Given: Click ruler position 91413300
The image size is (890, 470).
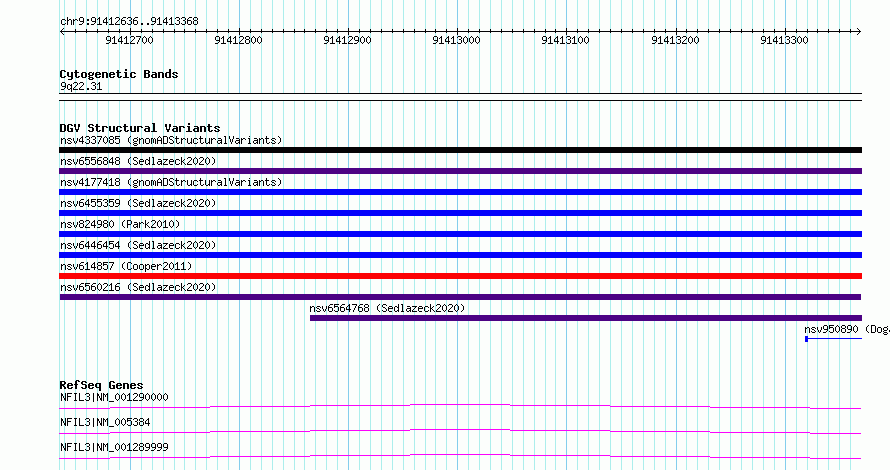Looking at the screenshot, I should click(x=784, y=40).
